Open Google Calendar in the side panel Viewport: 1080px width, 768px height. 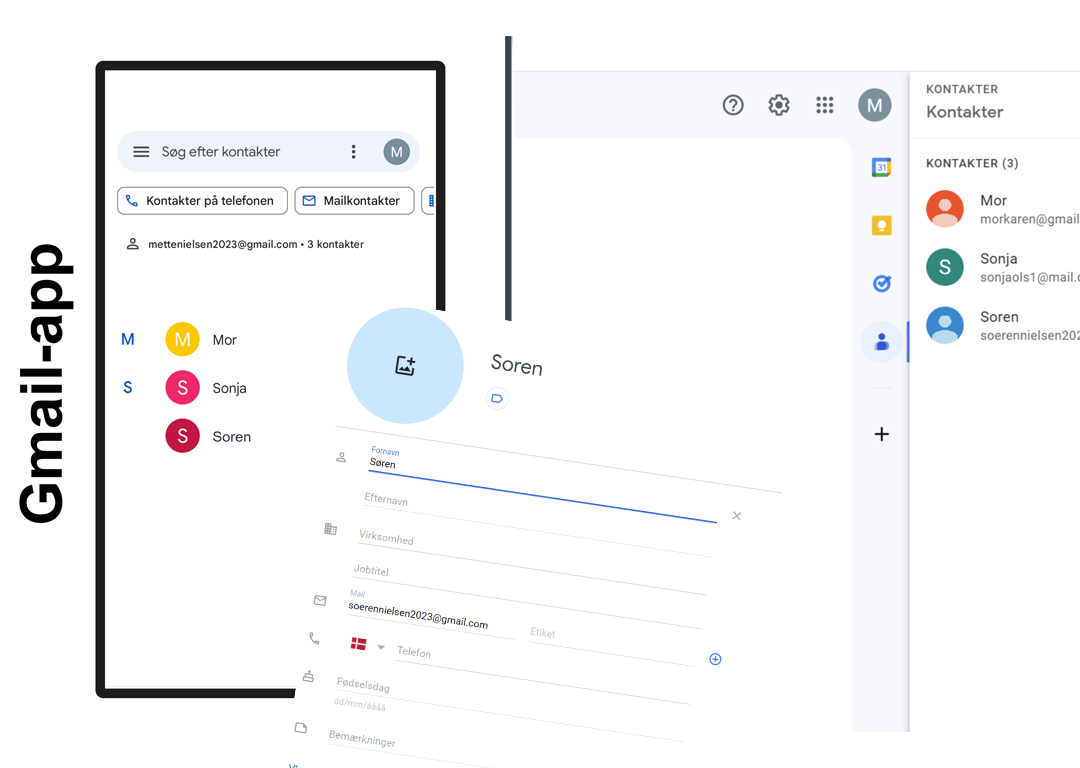pos(882,167)
